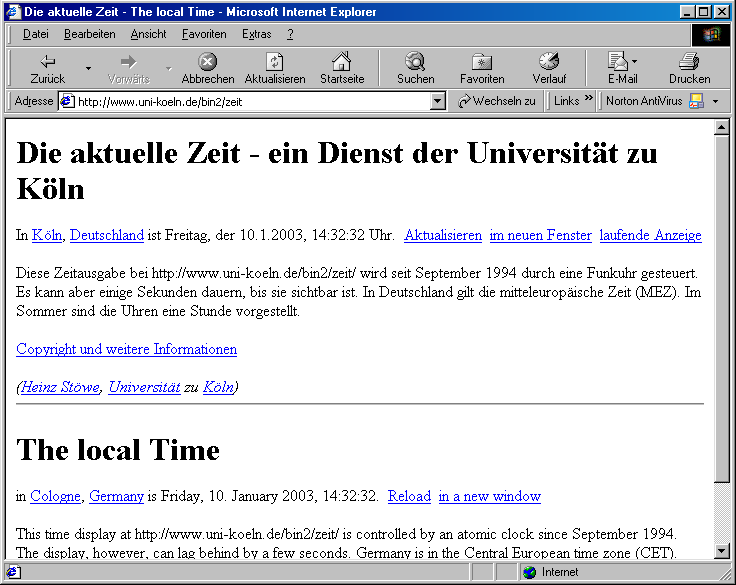Follow the laufende Anzeige link
The width and height of the screenshot is (736, 585).
[650, 236]
